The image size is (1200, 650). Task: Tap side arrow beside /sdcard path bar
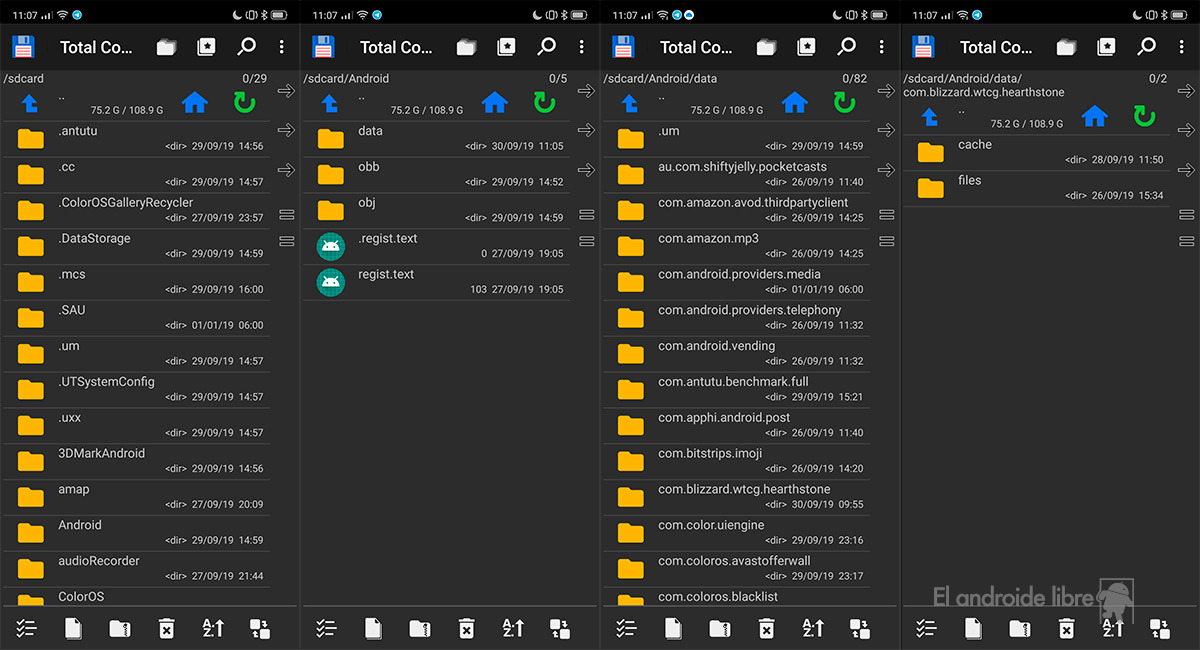pos(286,91)
